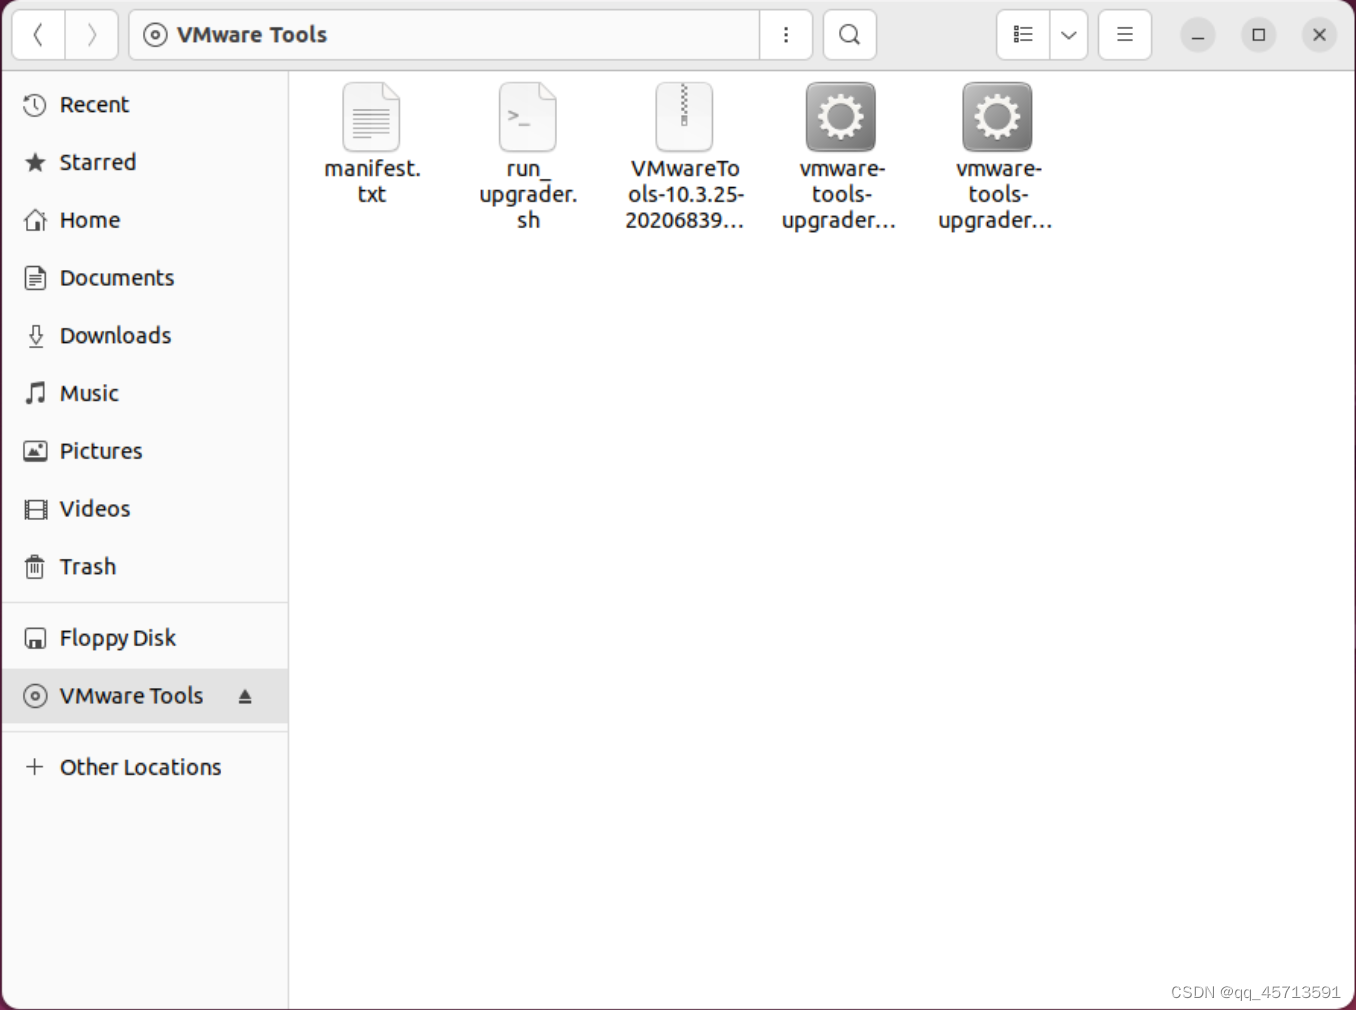Select the Starred sidebar entry
This screenshot has height=1010, width=1356.
click(97, 162)
